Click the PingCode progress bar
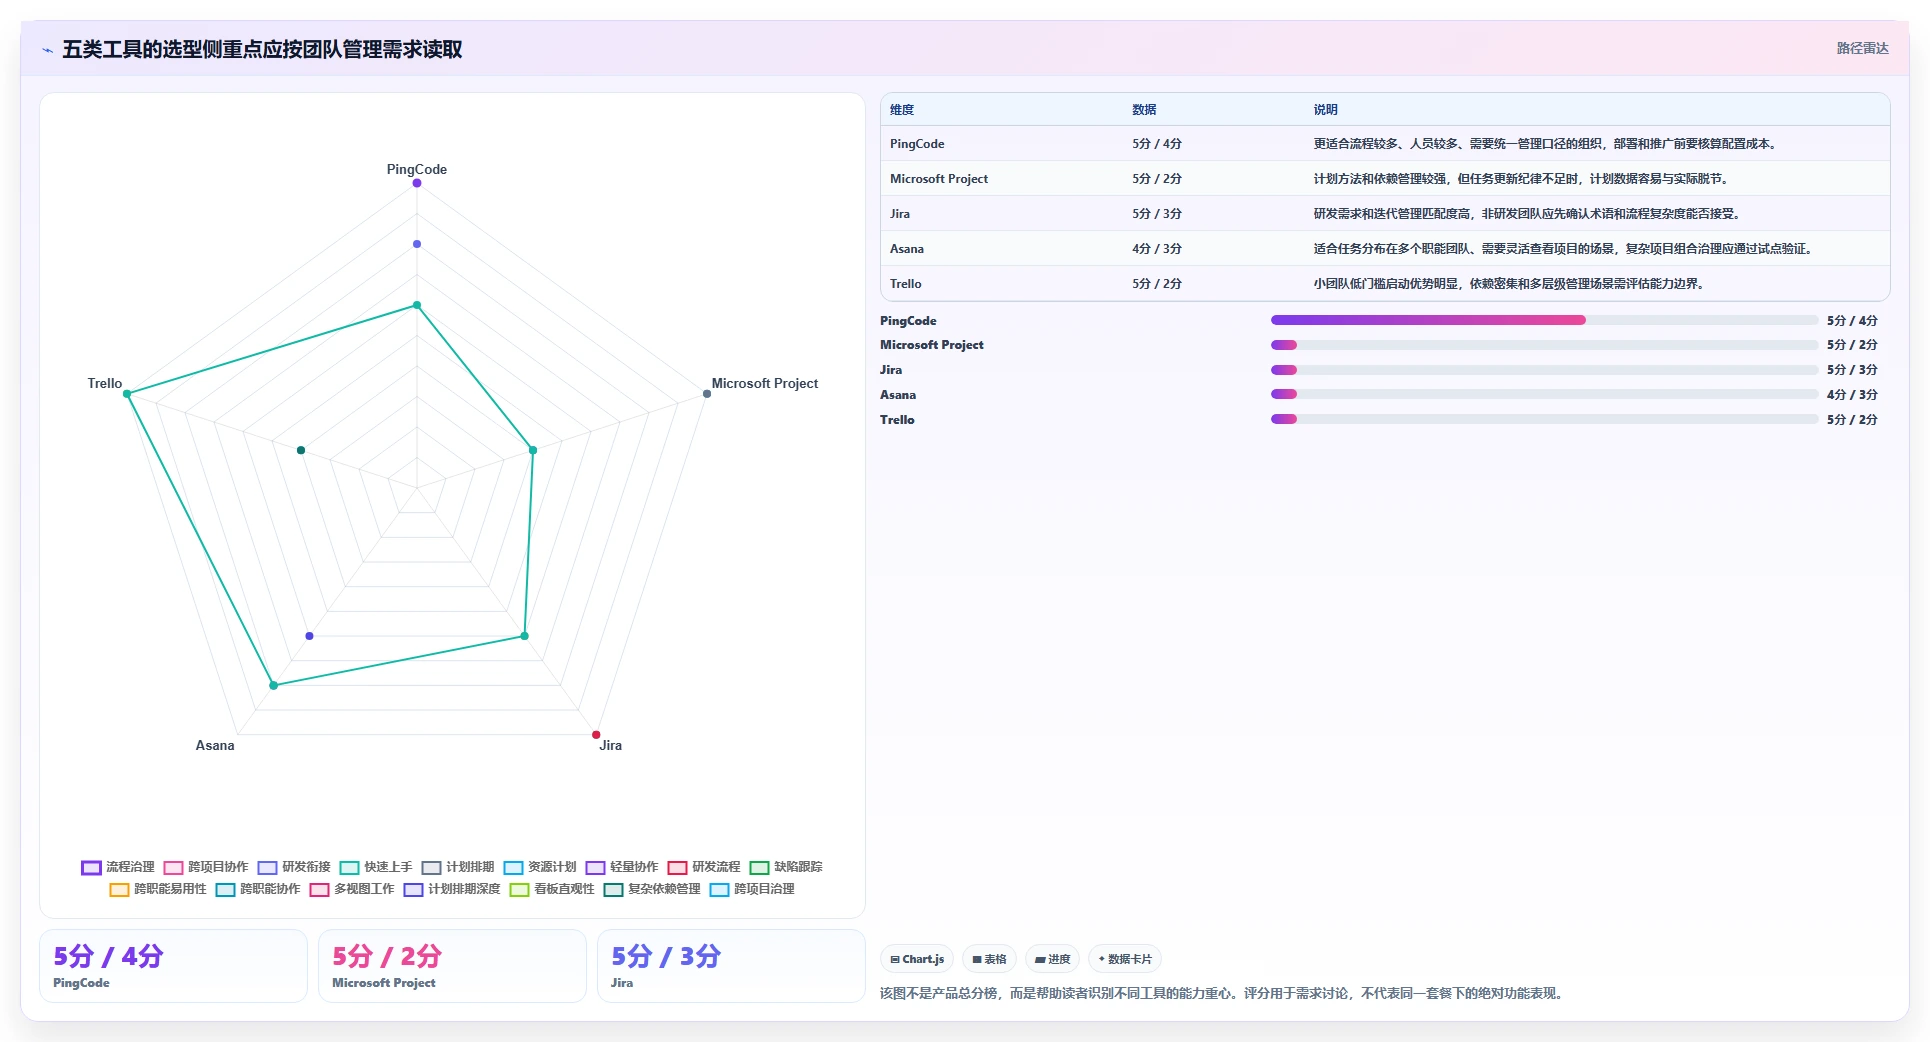Image resolution: width=1930 pixels, height=1042 pixels. point(1544,320)
